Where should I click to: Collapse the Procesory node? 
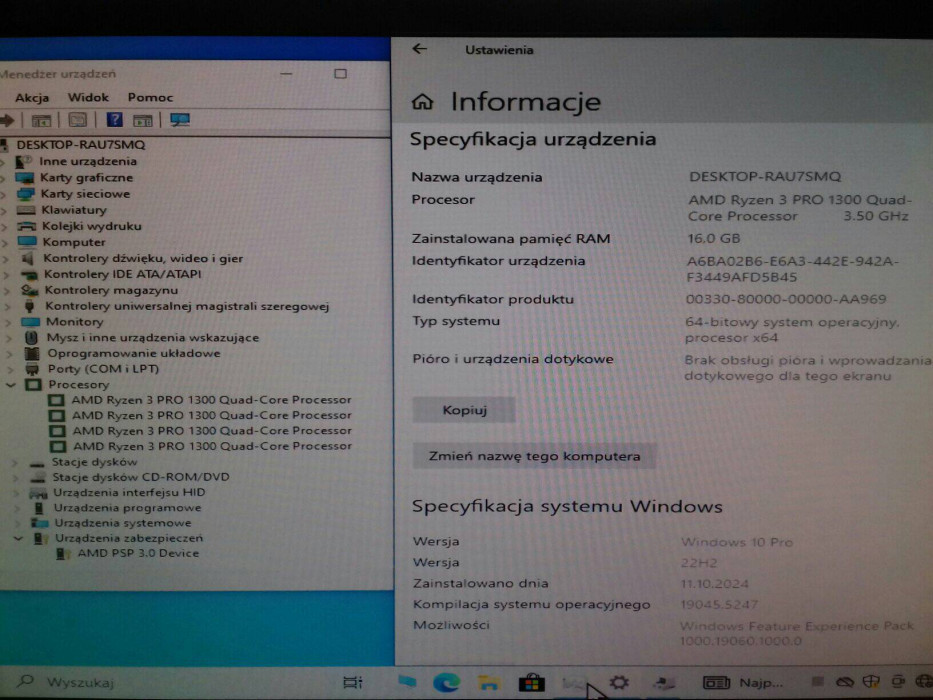coord(11,385)
